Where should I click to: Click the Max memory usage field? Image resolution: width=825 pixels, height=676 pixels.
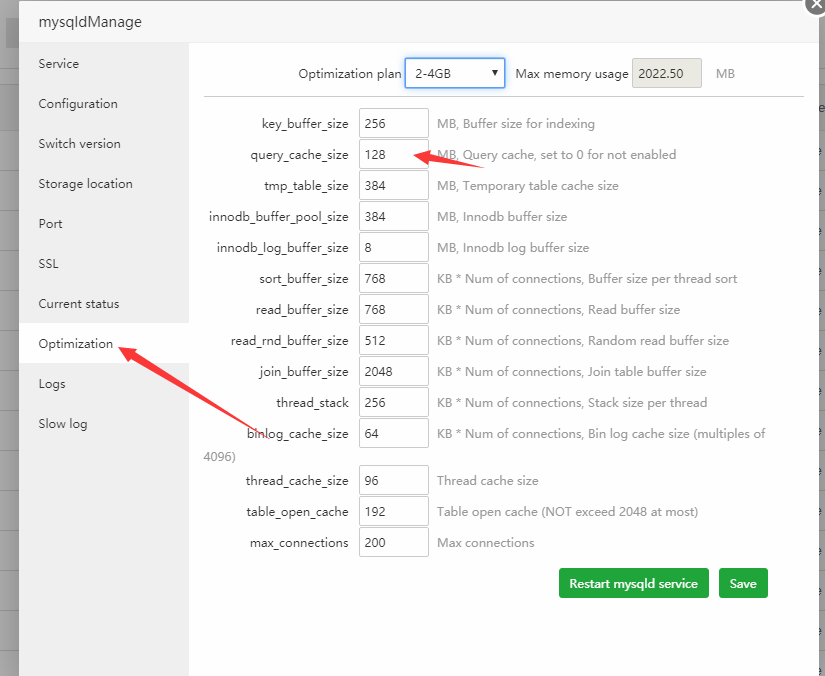click(x=666, y=74)
